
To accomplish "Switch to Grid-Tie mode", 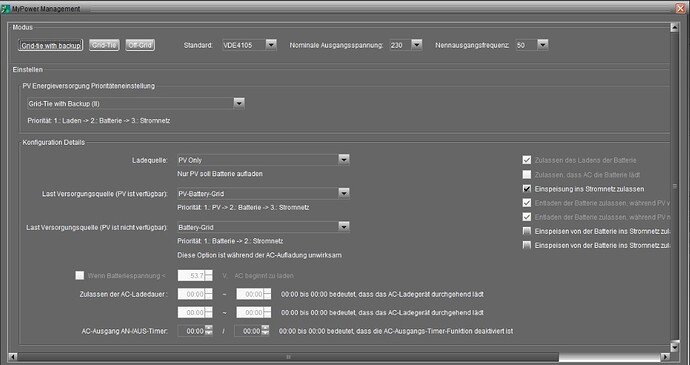I will coord(104,45).
